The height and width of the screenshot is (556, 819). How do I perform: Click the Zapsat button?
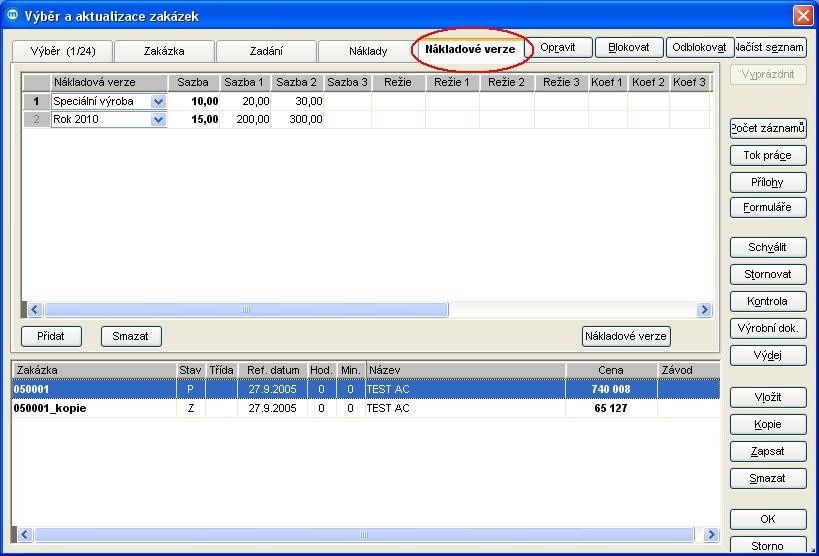[768, 451]
